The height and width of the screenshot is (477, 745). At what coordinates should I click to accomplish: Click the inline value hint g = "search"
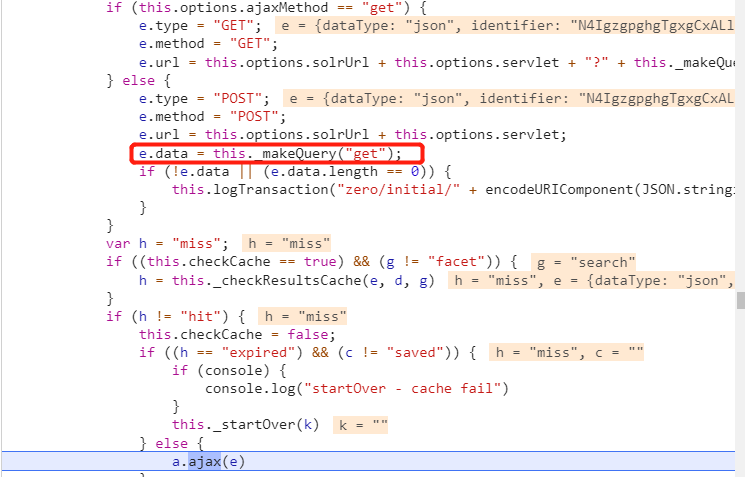583,262
